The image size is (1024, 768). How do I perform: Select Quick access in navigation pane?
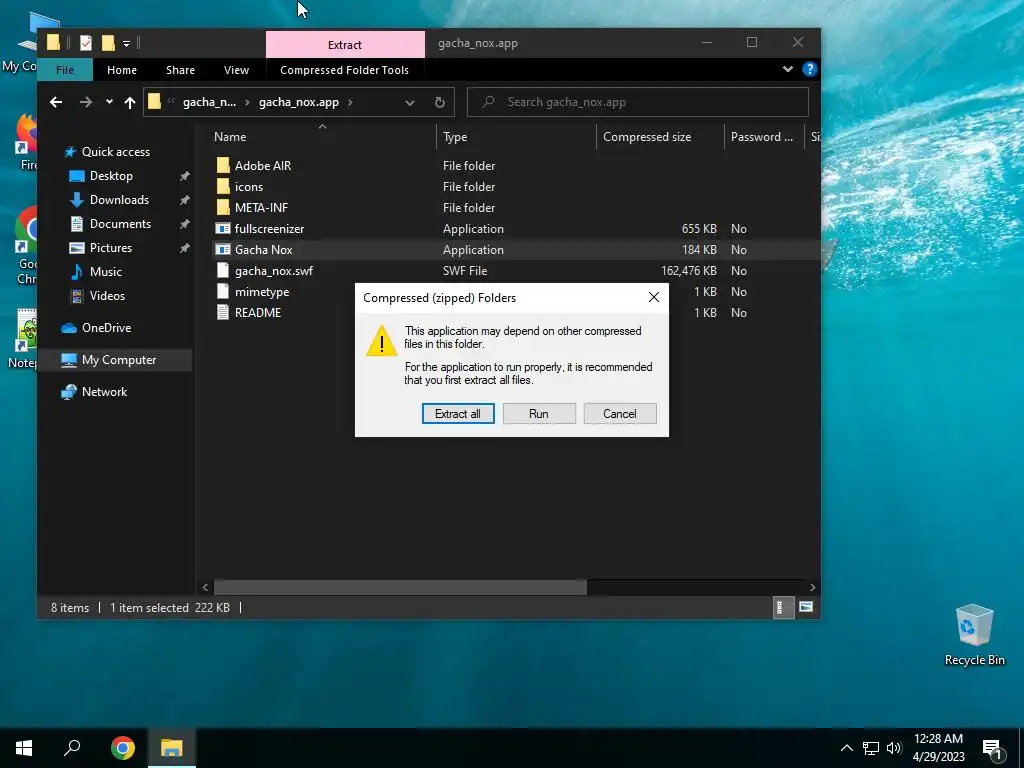click(116, 152)
